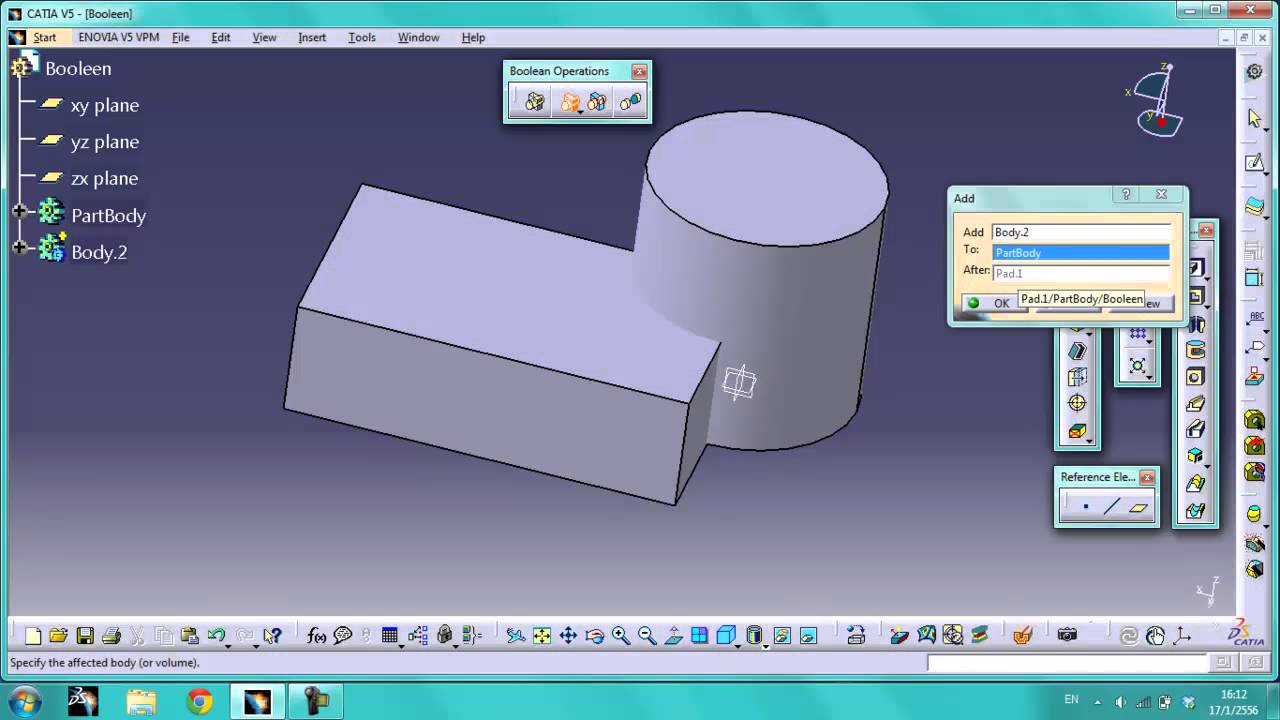Screen dimensions: 1280x720
Task: Open the Insert menu
Action: coord(312,37)
